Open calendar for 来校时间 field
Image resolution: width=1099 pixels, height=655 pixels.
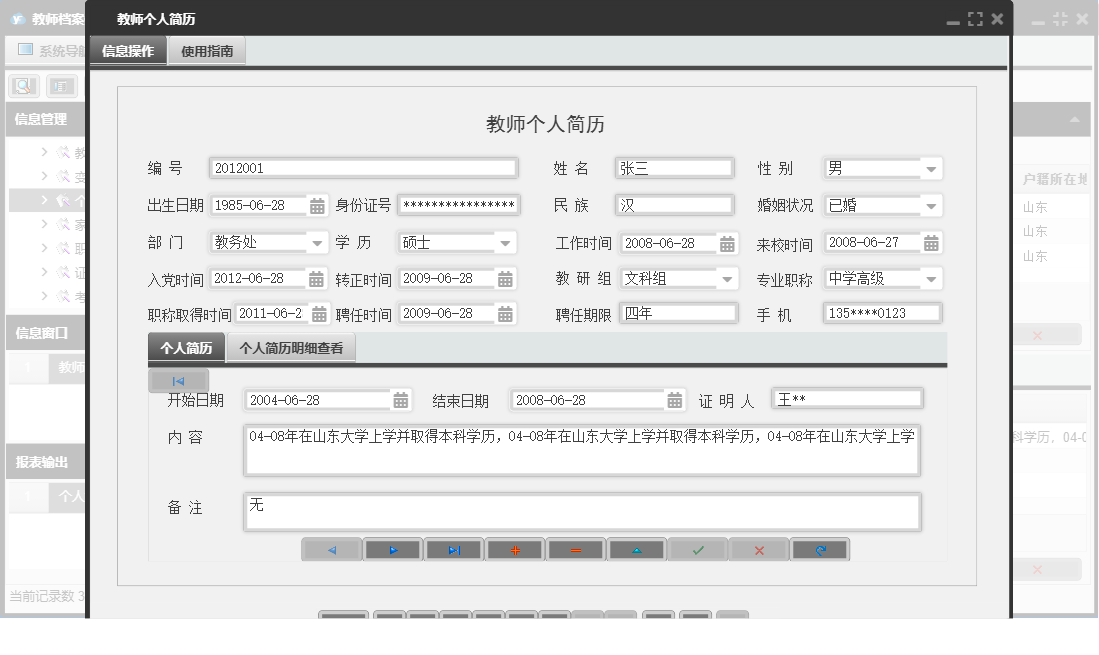[931, 243]
